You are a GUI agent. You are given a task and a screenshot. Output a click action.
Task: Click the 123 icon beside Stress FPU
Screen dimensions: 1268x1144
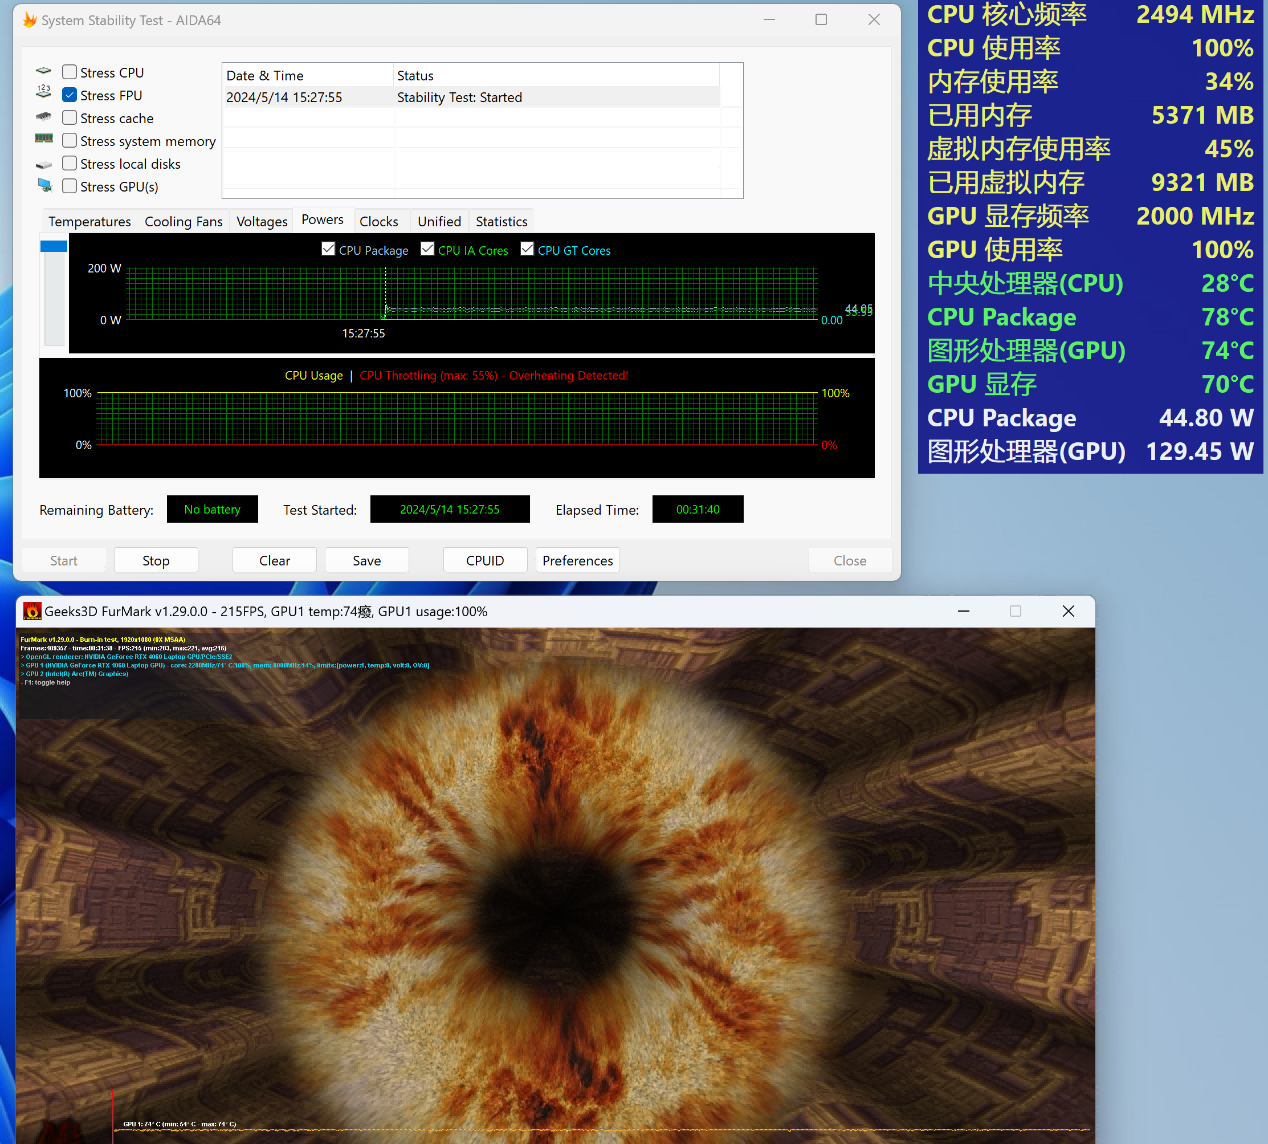point(44,91)
